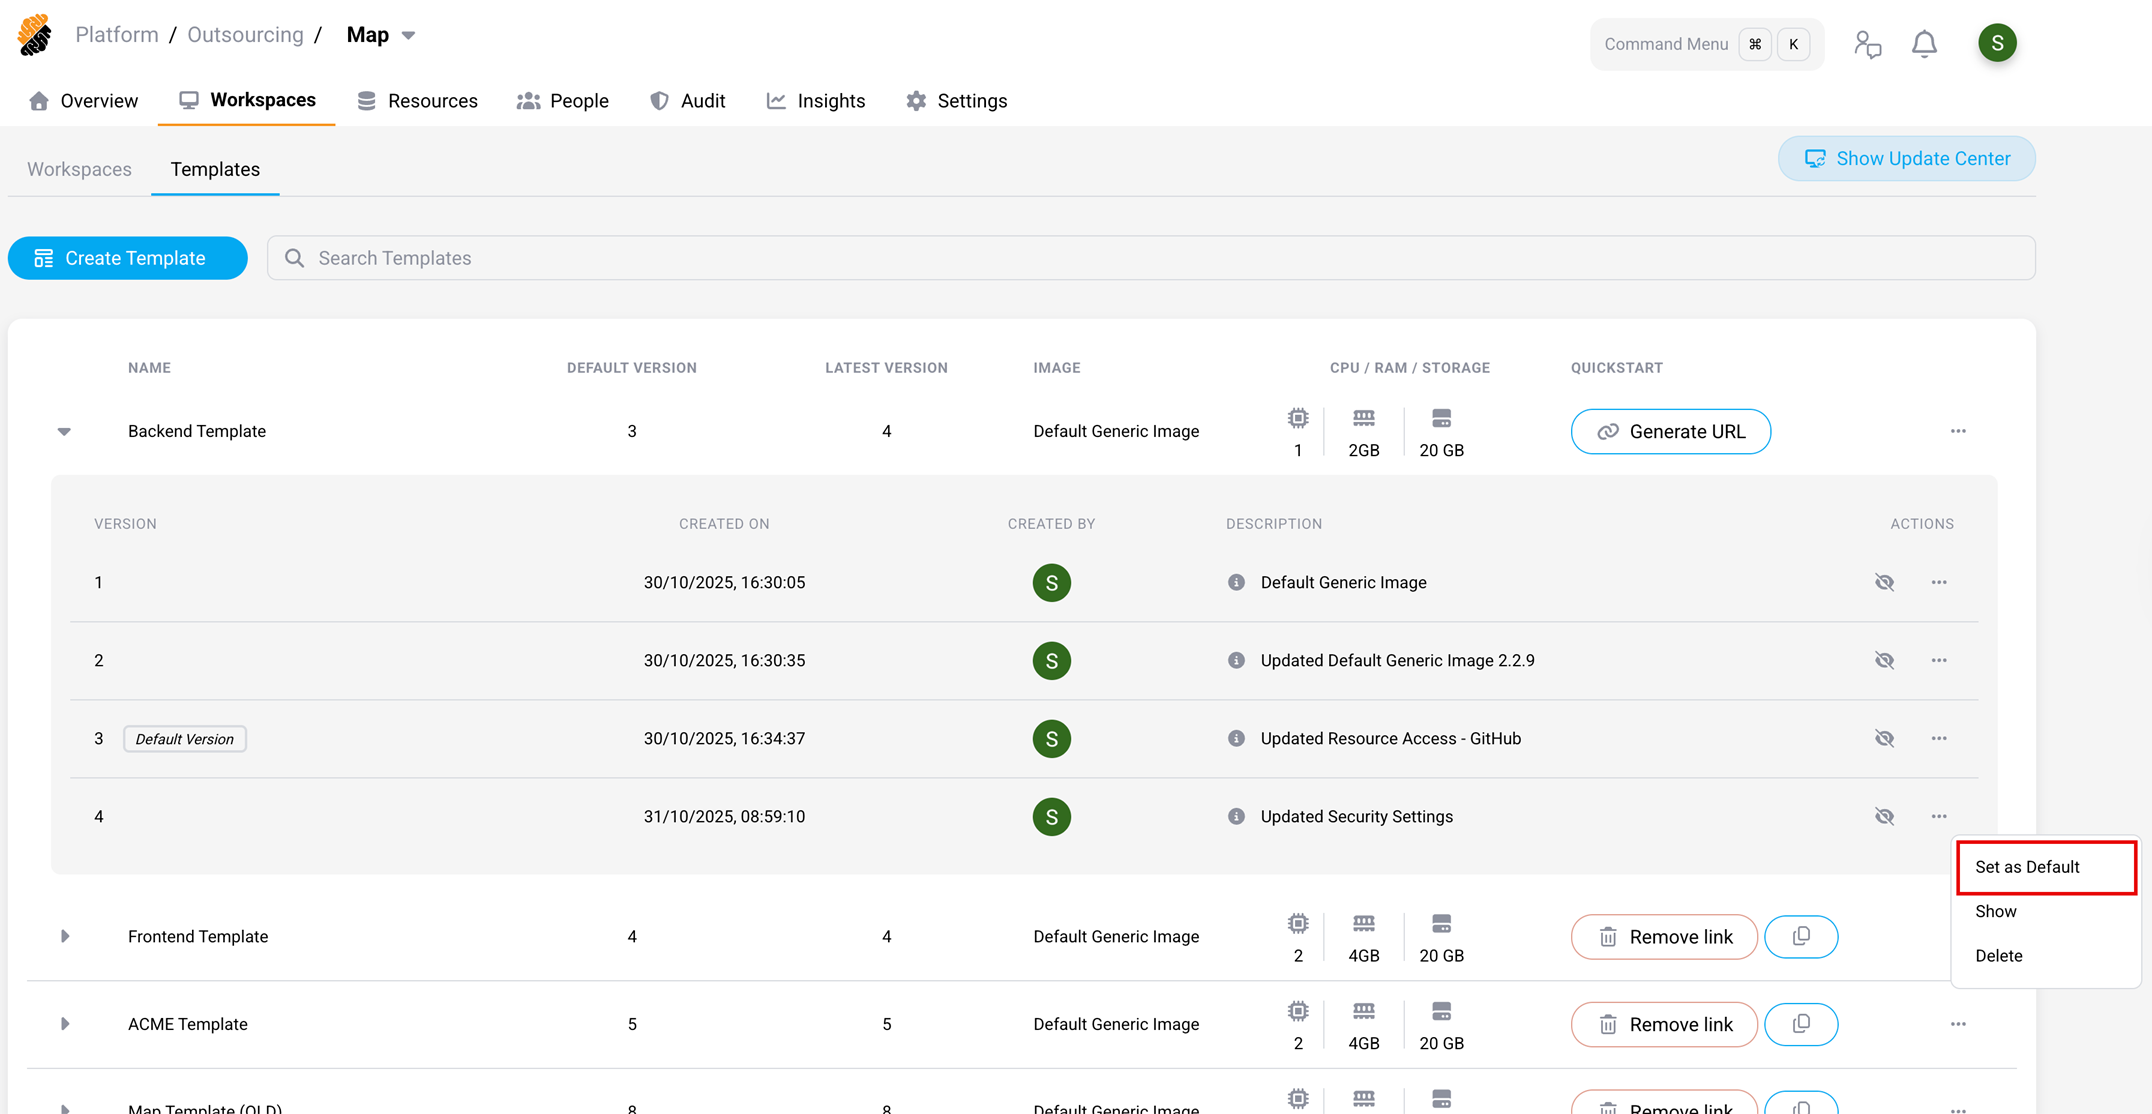Click the support chat person icon
This screenshot has width=2152, height=1114.
point(1867,44)
